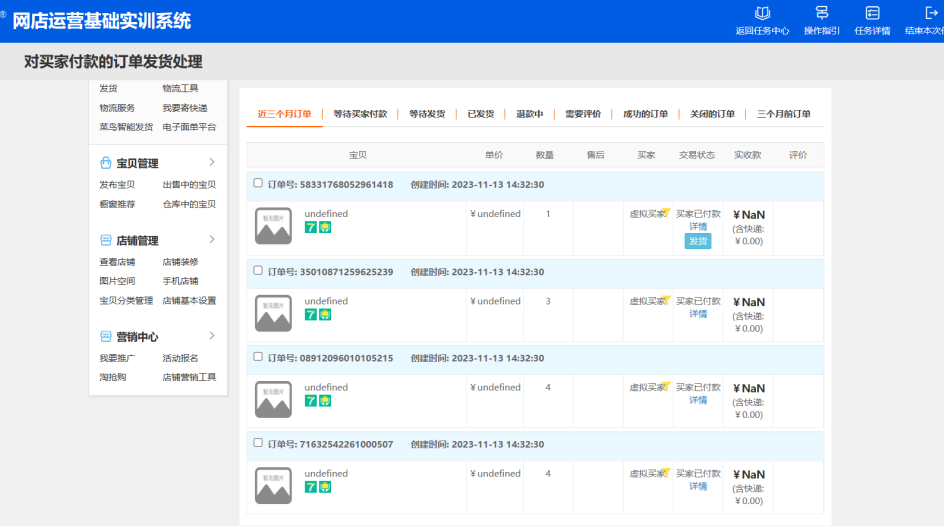Image resolution: width=944 pixels, height=531 pixels.
Task: Open the 三个月前订单 tab
Action: [x=784, y=114]
